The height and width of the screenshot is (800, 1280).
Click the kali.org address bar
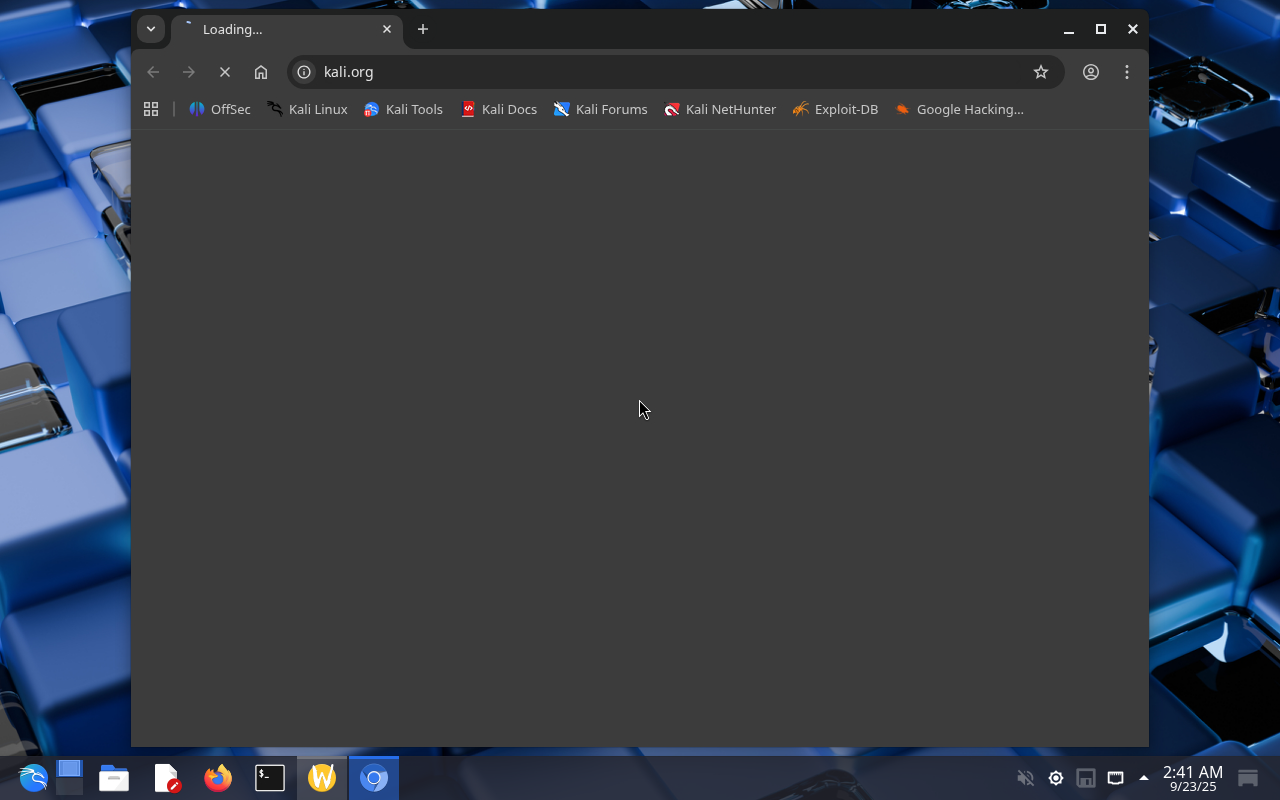660,72
